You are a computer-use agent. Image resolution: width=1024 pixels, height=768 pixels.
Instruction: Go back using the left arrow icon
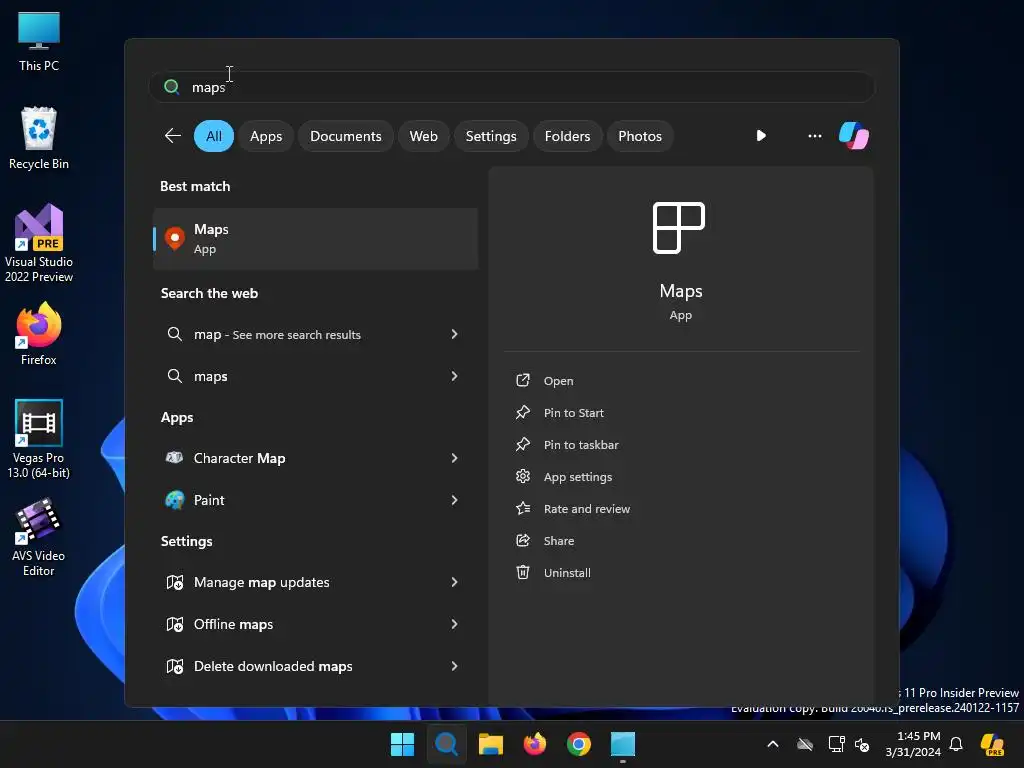(x=172, y=136)
